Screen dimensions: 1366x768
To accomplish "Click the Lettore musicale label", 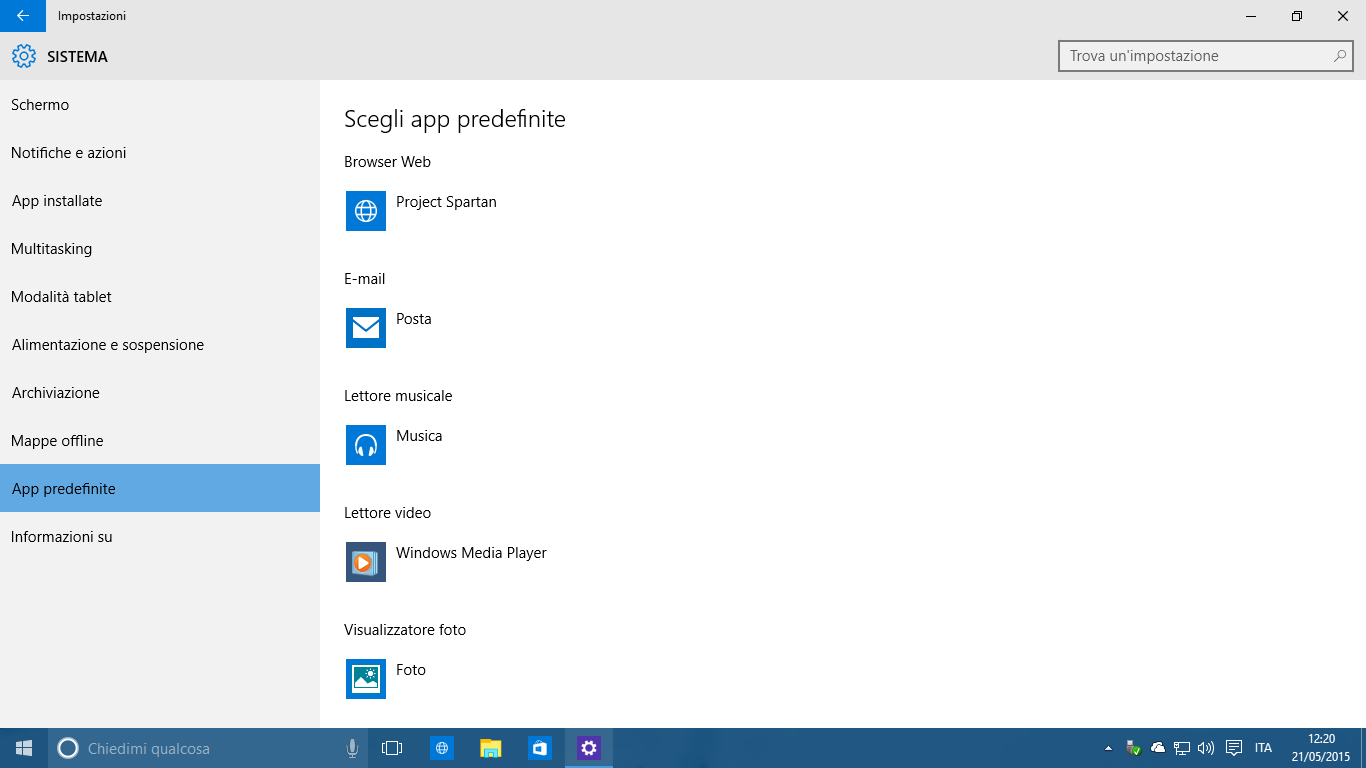I will click(x=398, y=396).
